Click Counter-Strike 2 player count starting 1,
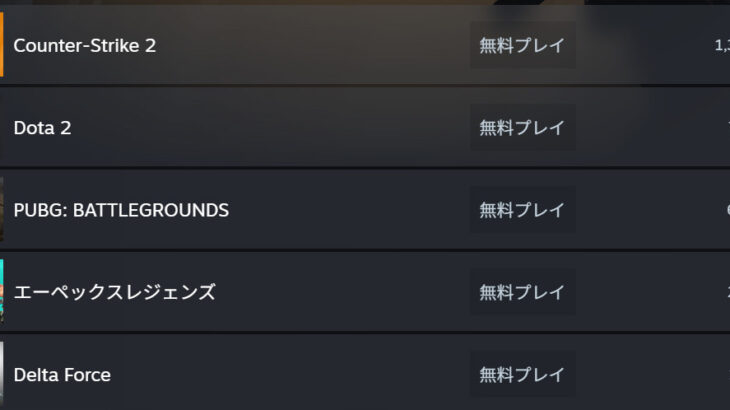The image size is (730, 410). (722, 46)
